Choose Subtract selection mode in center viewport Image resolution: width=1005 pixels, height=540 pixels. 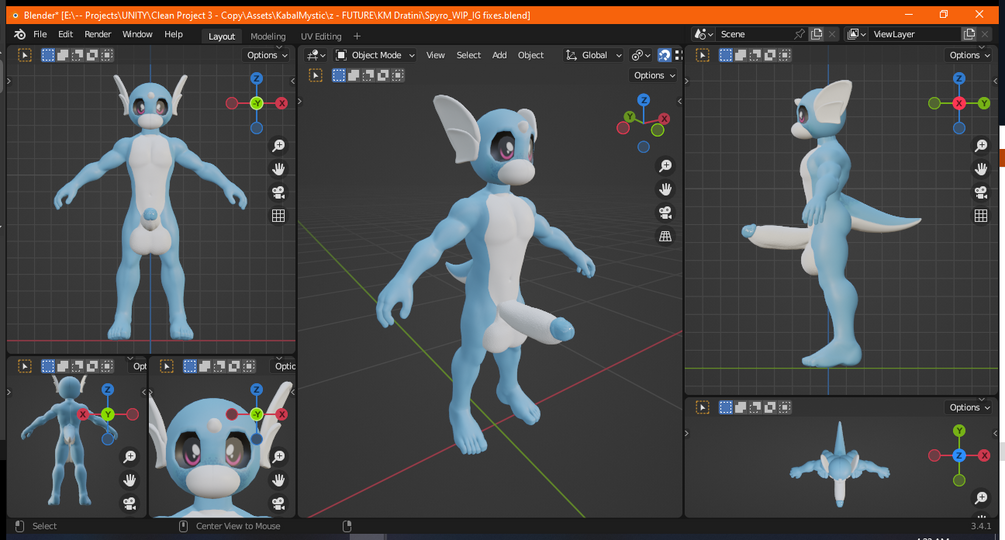(369, 76)
